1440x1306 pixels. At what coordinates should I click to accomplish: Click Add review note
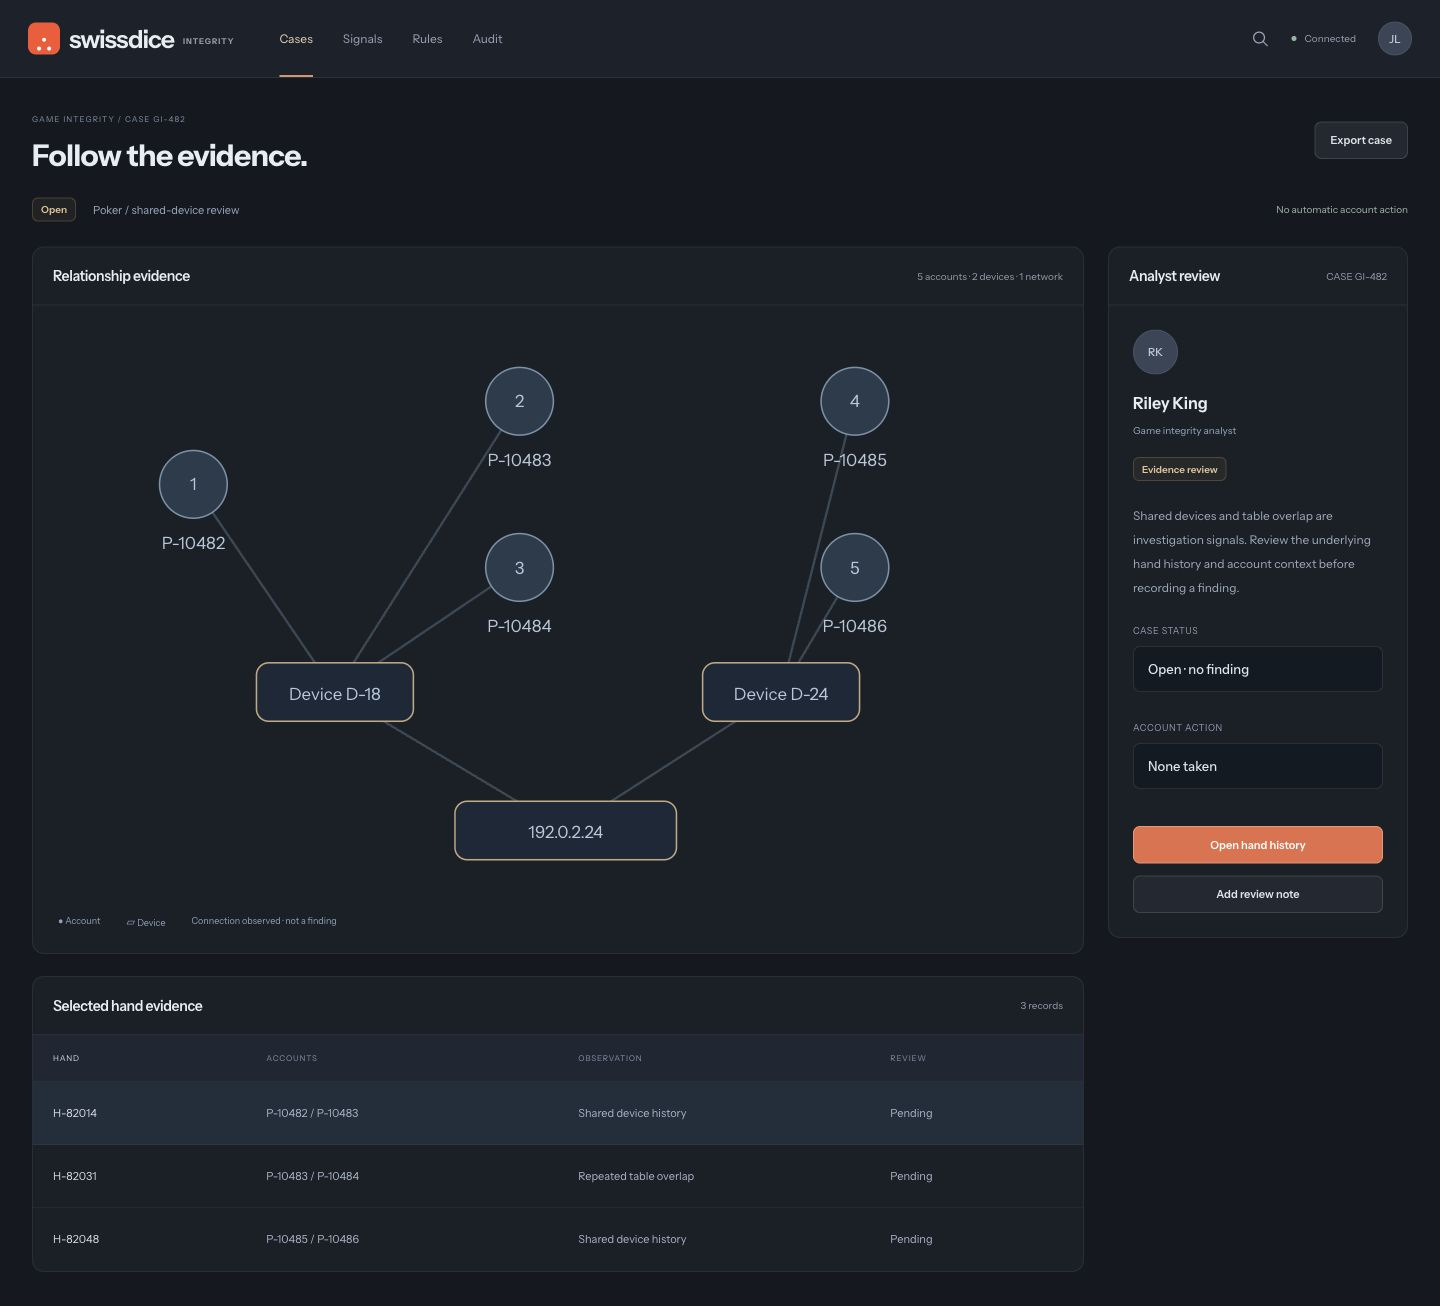(x=1257, y=894)
